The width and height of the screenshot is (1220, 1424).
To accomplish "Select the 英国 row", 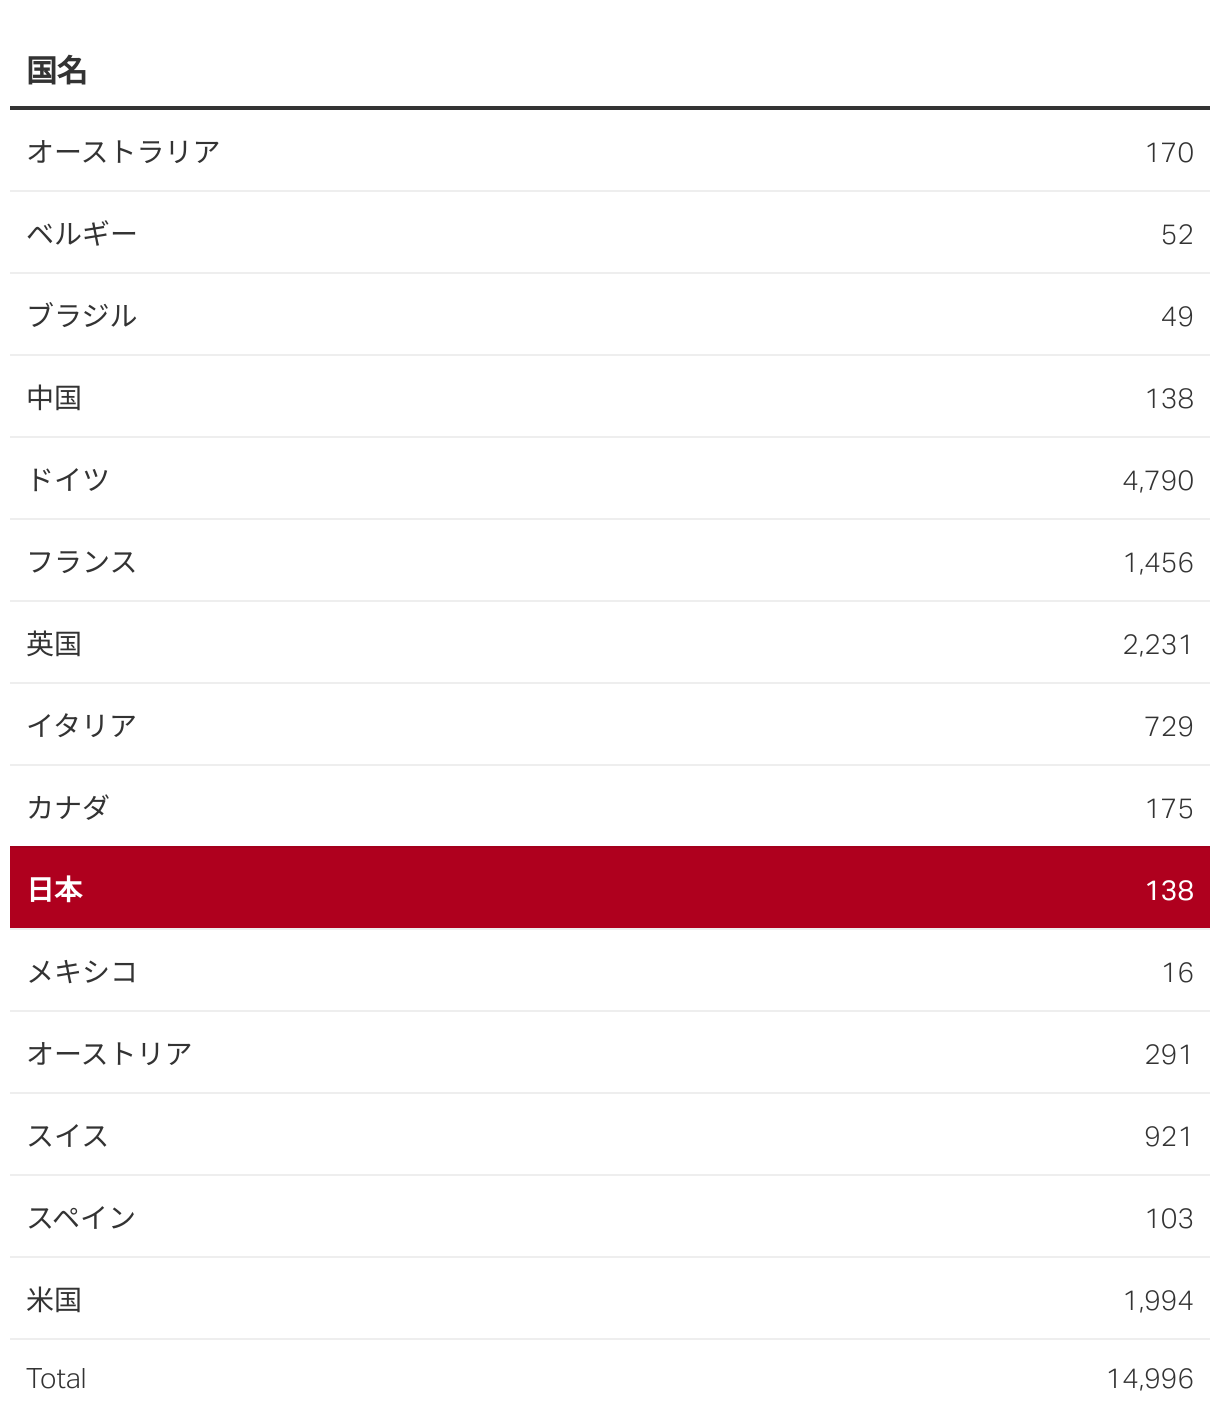I will click(610, 643).
